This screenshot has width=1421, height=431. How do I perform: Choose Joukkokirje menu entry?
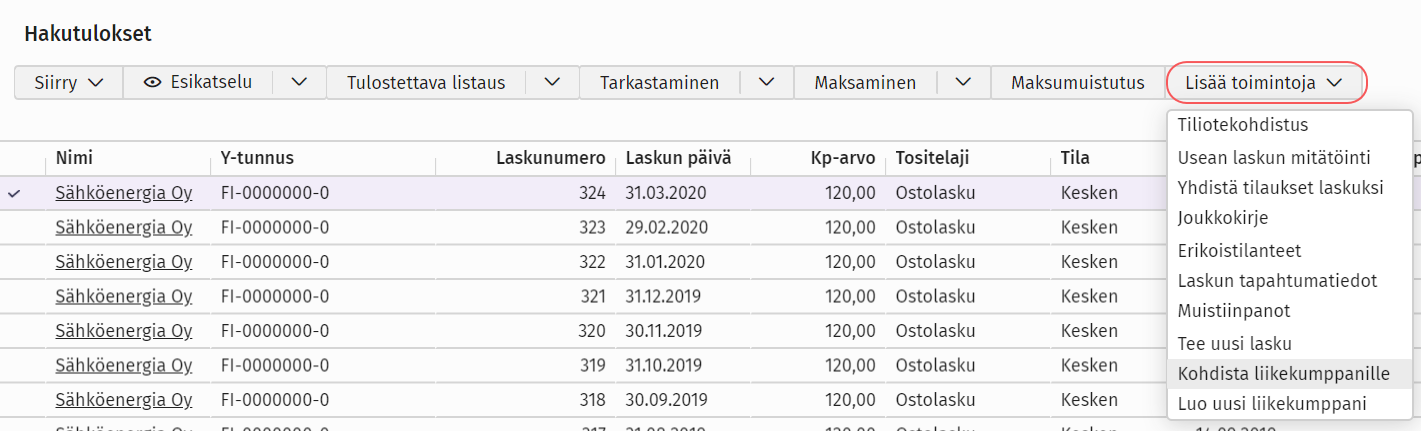point(1289,217)
